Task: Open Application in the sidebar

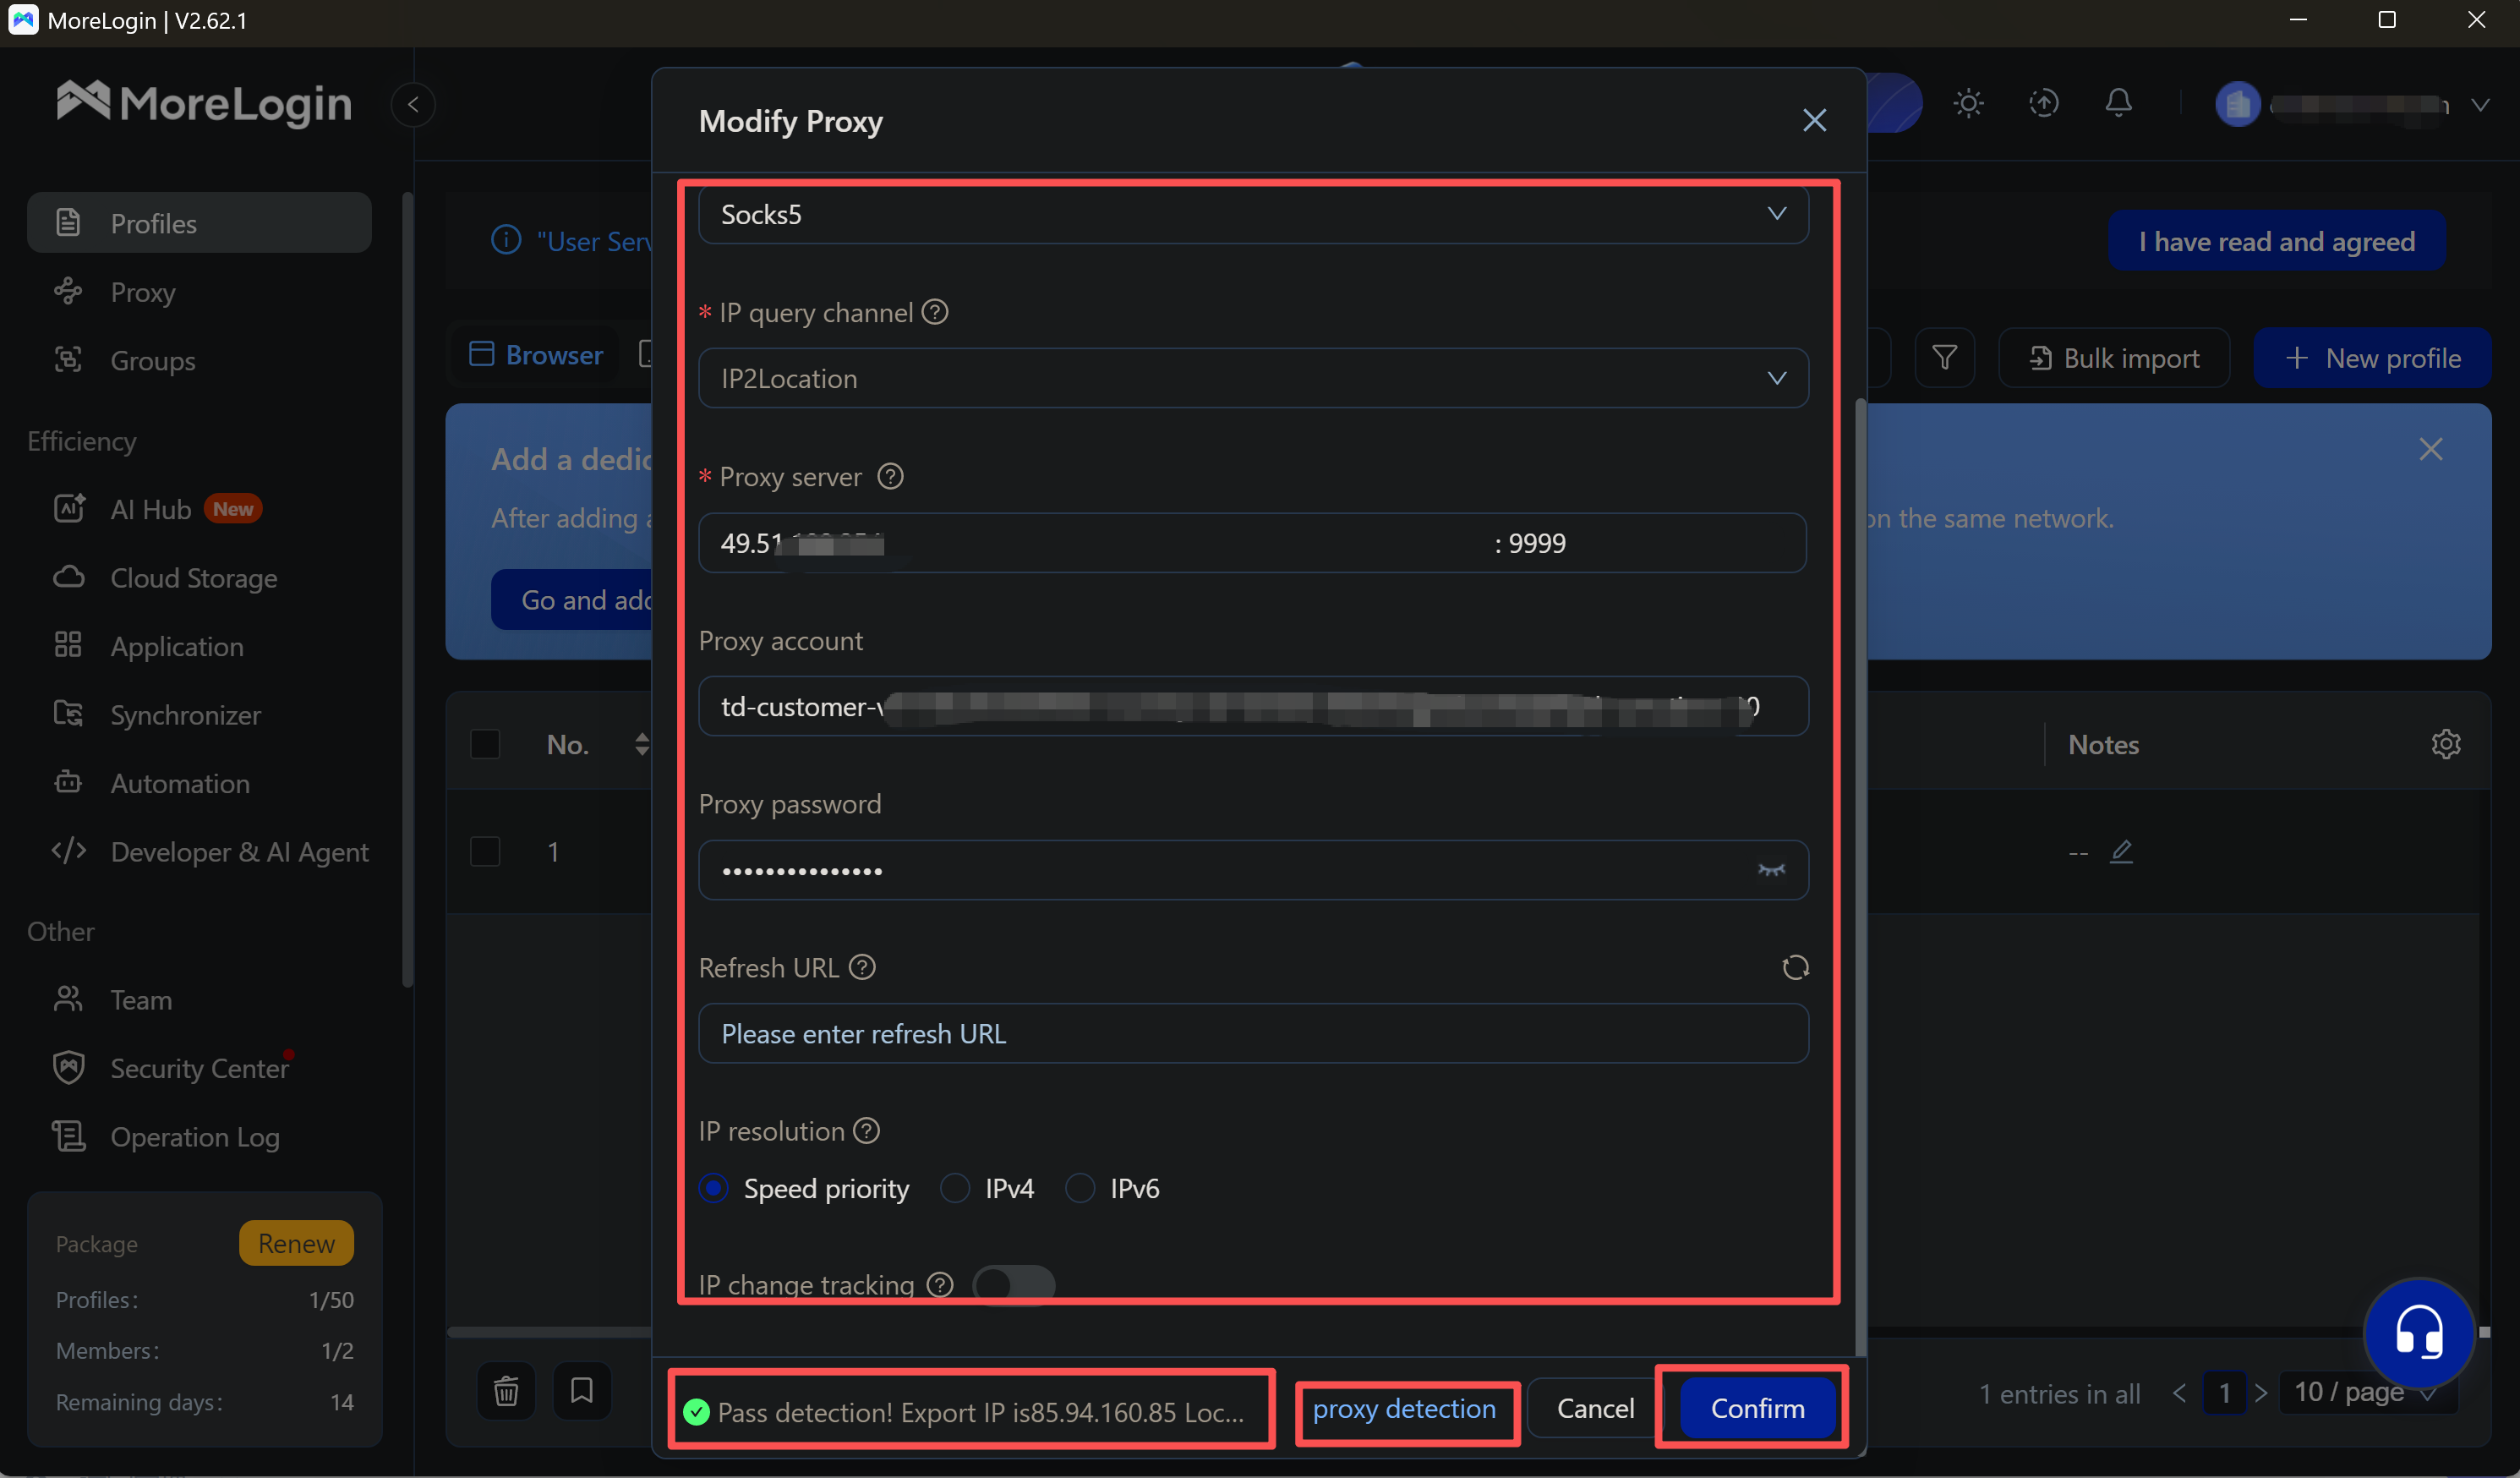Action: 199,646
